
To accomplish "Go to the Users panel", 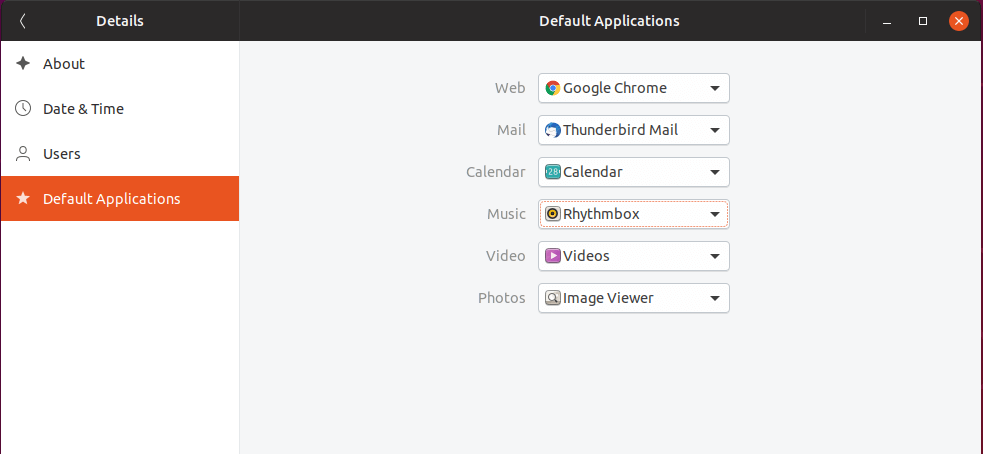I will (62, 154).
